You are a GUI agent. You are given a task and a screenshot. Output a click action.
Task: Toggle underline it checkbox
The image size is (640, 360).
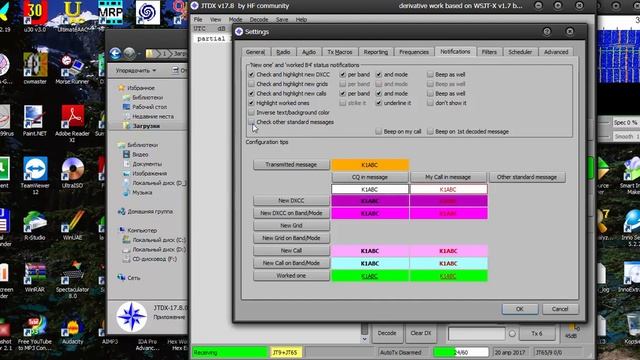pyautogui.click(x=379, y=103)
